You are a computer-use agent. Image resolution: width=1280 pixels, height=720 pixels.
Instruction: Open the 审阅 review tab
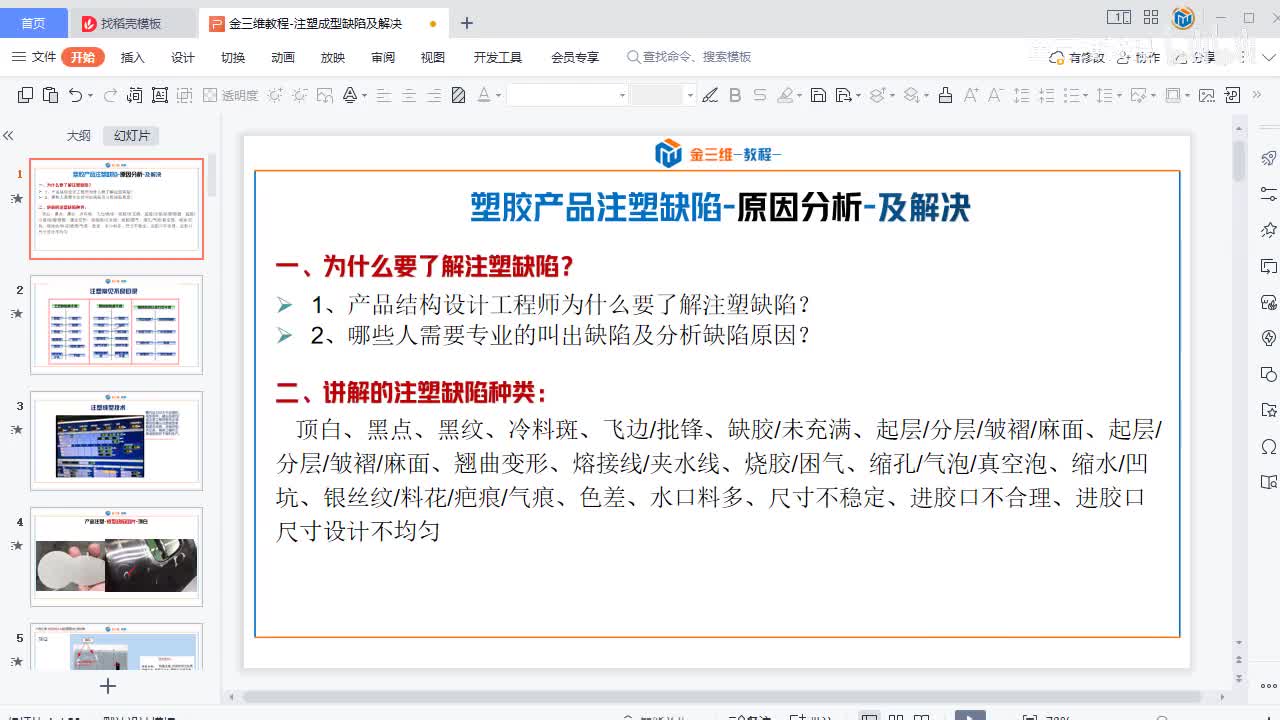point(383,57)
